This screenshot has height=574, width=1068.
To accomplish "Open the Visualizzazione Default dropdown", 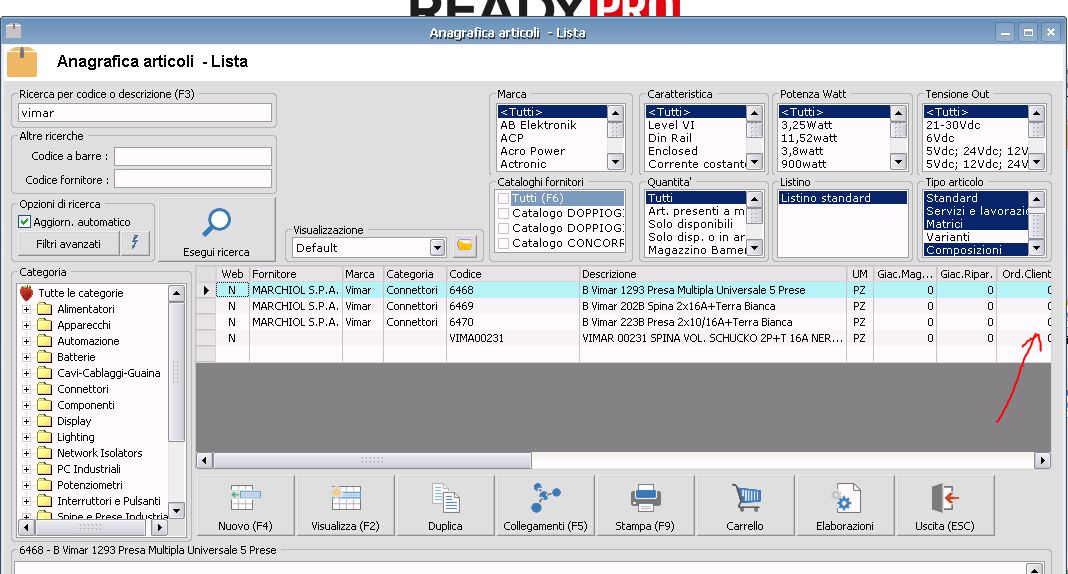I will 437,247.
